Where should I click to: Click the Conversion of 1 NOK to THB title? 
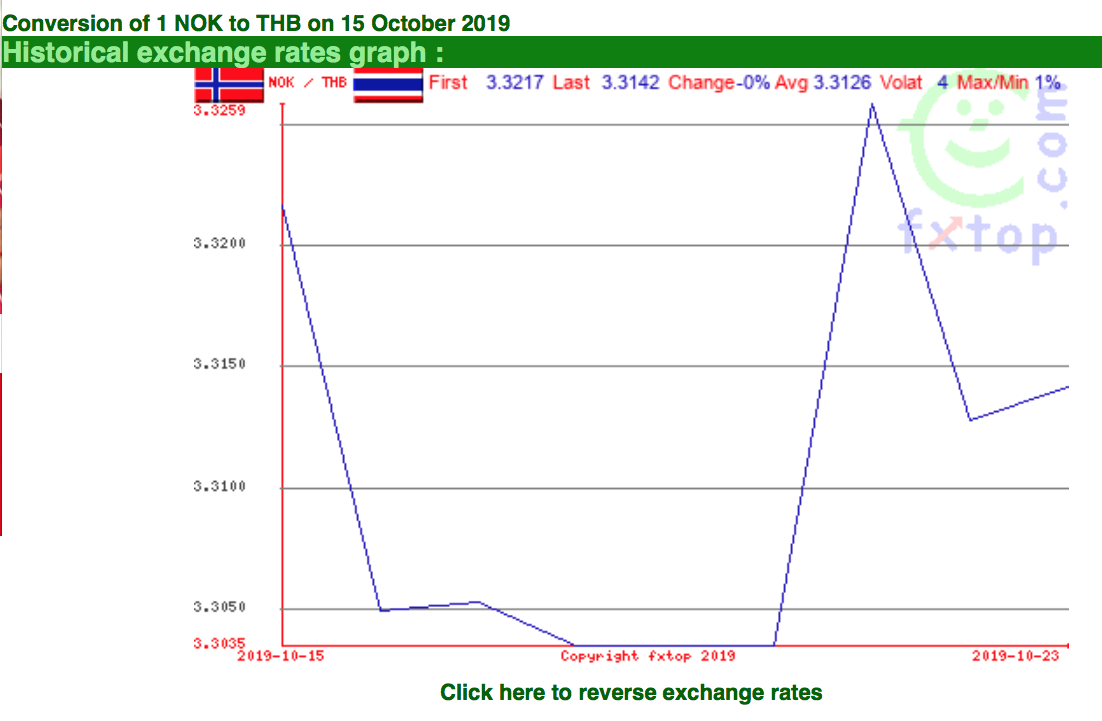click(x=257, y=23)
